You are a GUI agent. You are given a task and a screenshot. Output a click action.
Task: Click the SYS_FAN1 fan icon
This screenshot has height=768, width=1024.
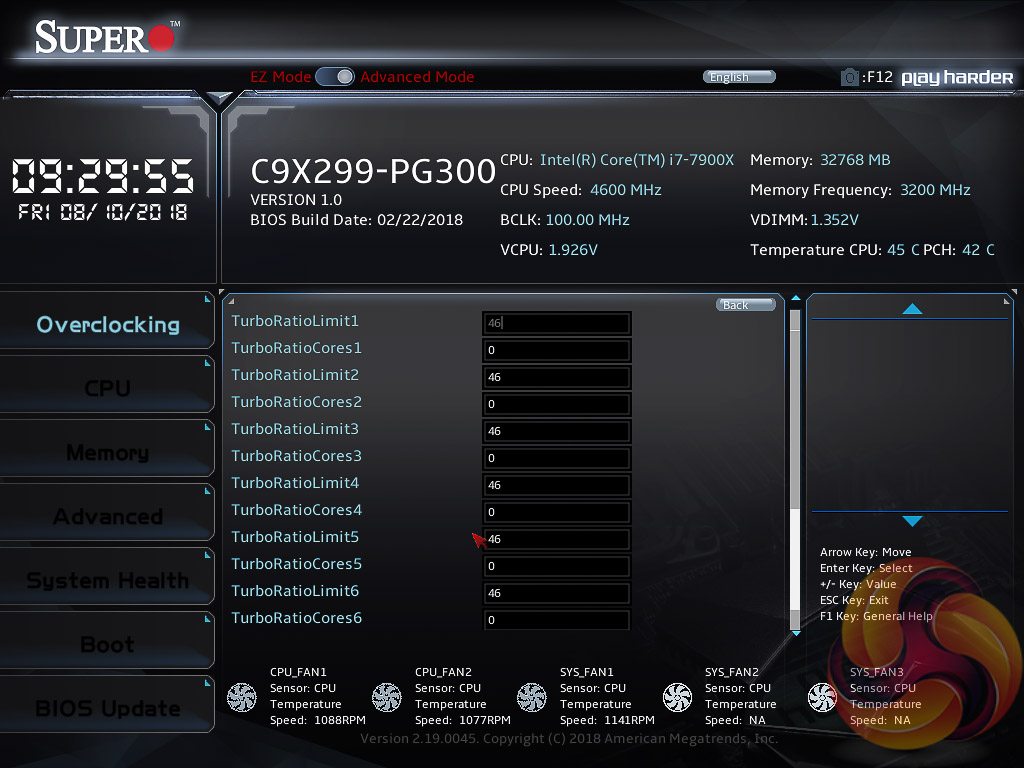(x=532, y=697)
